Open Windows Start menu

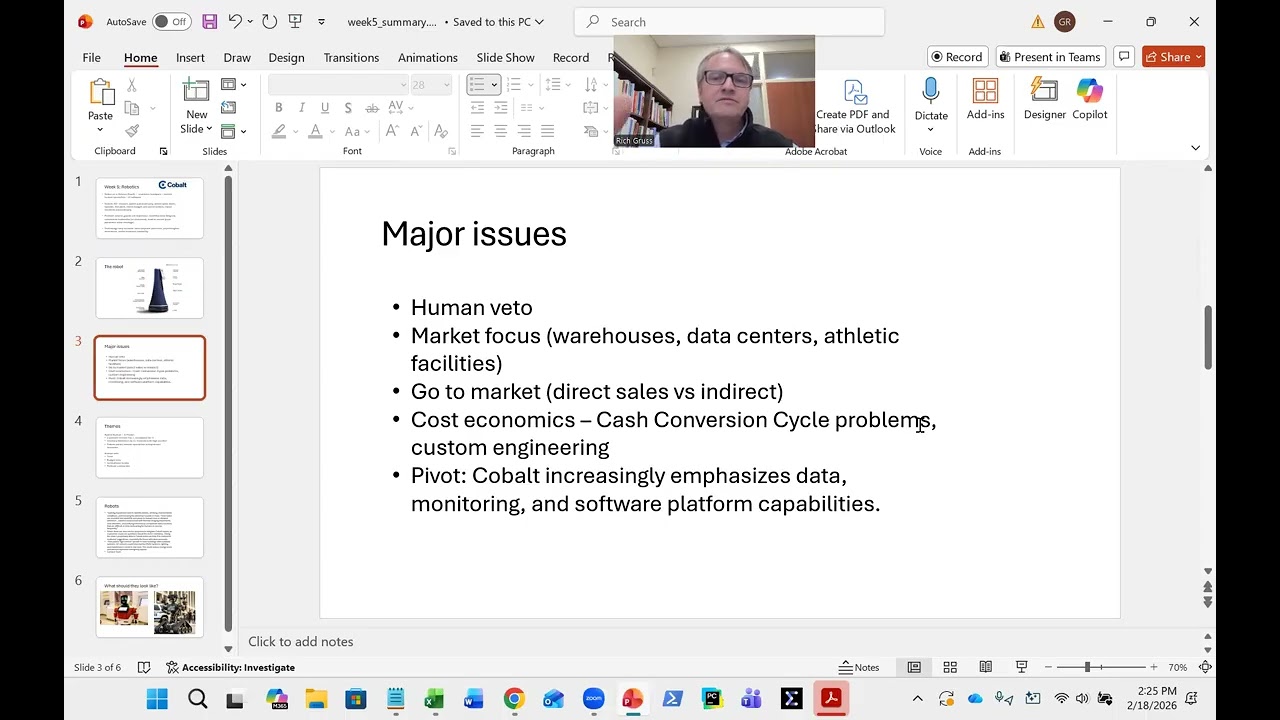[x=158, y=699]
